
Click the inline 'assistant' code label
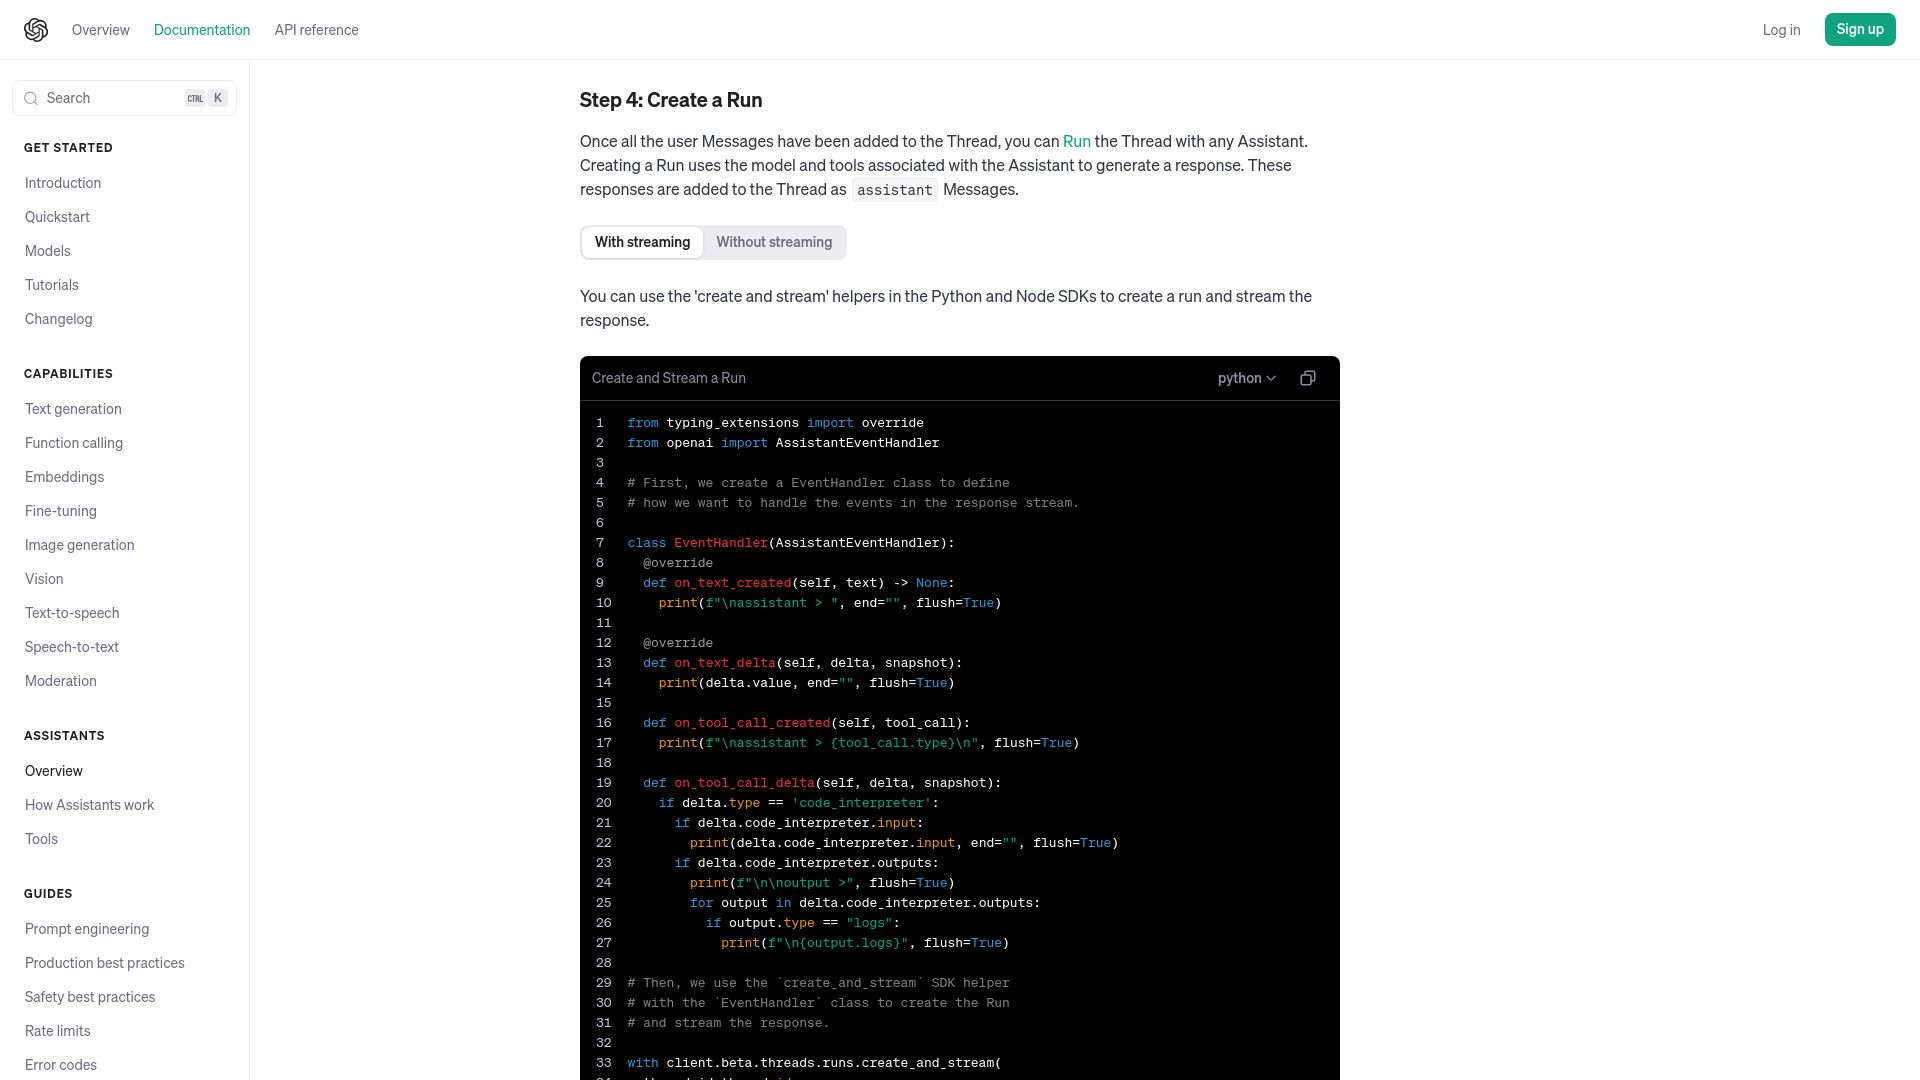[895, 190]
